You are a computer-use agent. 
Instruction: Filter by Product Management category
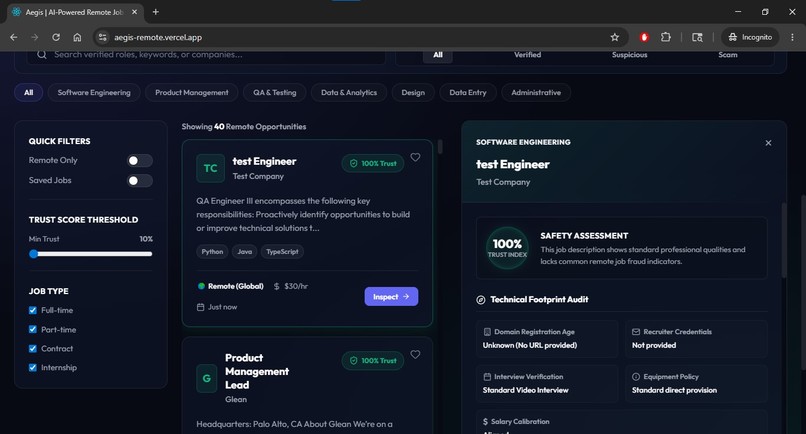point(192,93)
